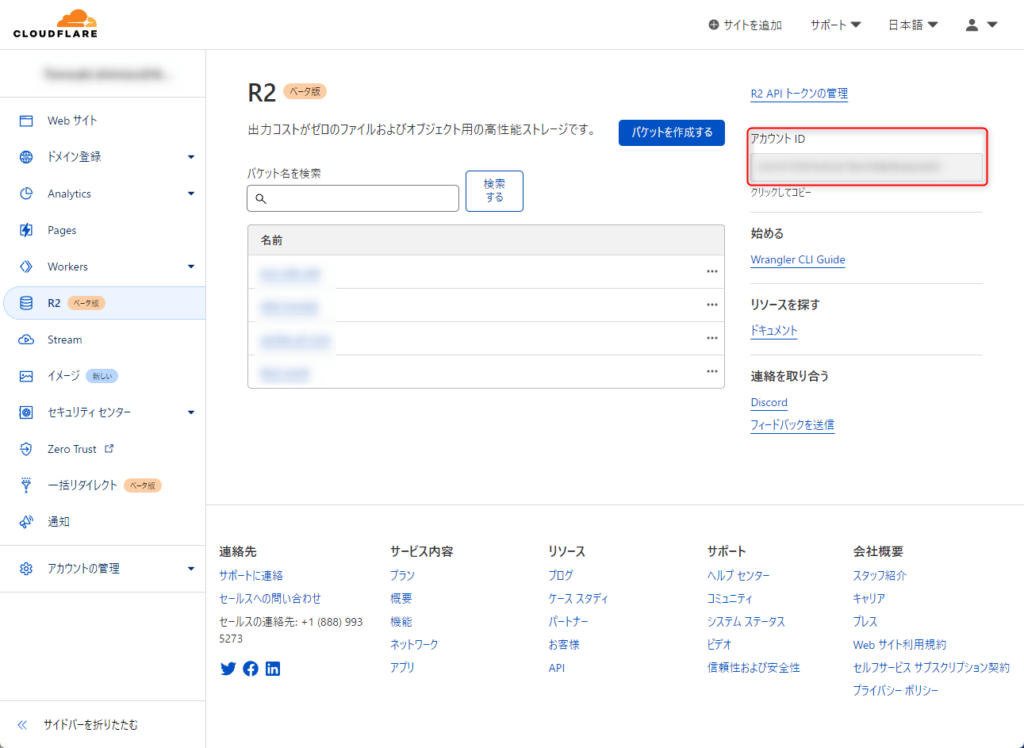Open the プラン footer link
Screen dimensions: 1024x748
click(x=402, y=576)
